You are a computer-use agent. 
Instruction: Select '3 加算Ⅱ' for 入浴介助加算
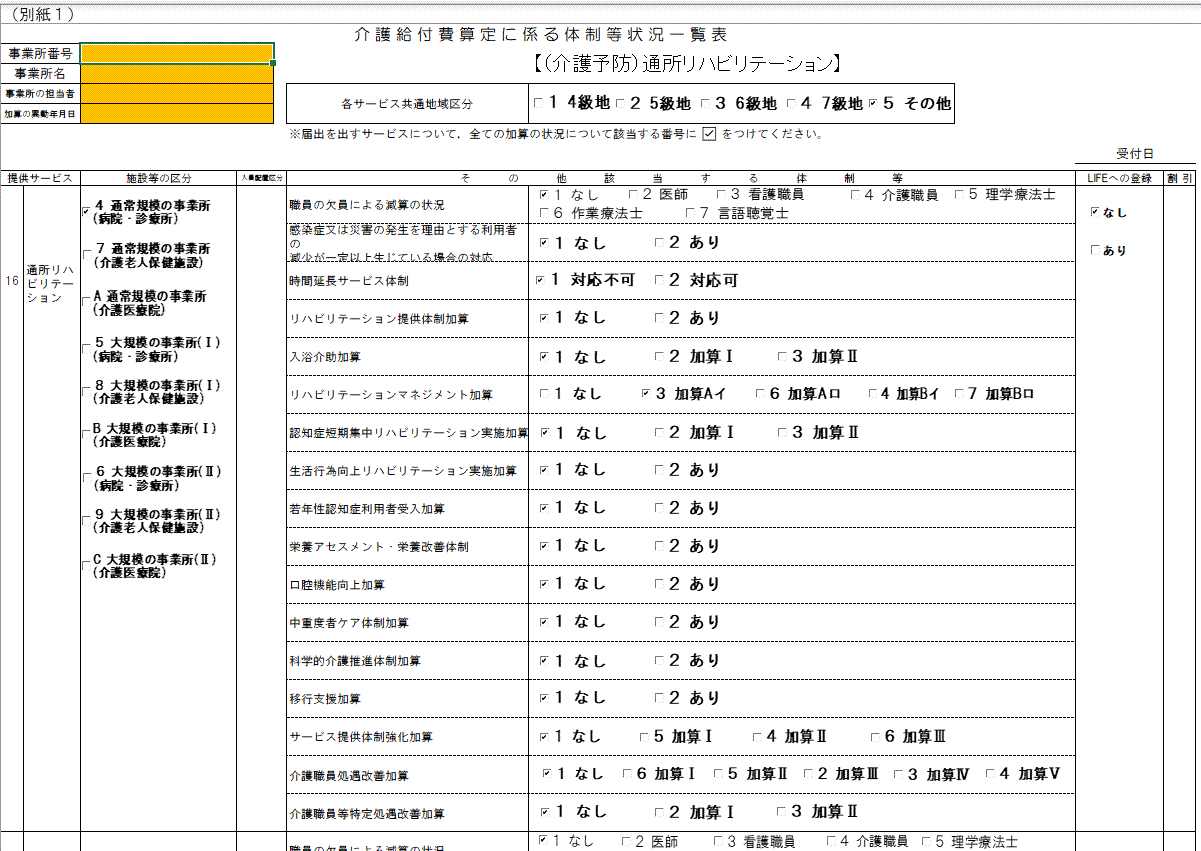[782, 356]
